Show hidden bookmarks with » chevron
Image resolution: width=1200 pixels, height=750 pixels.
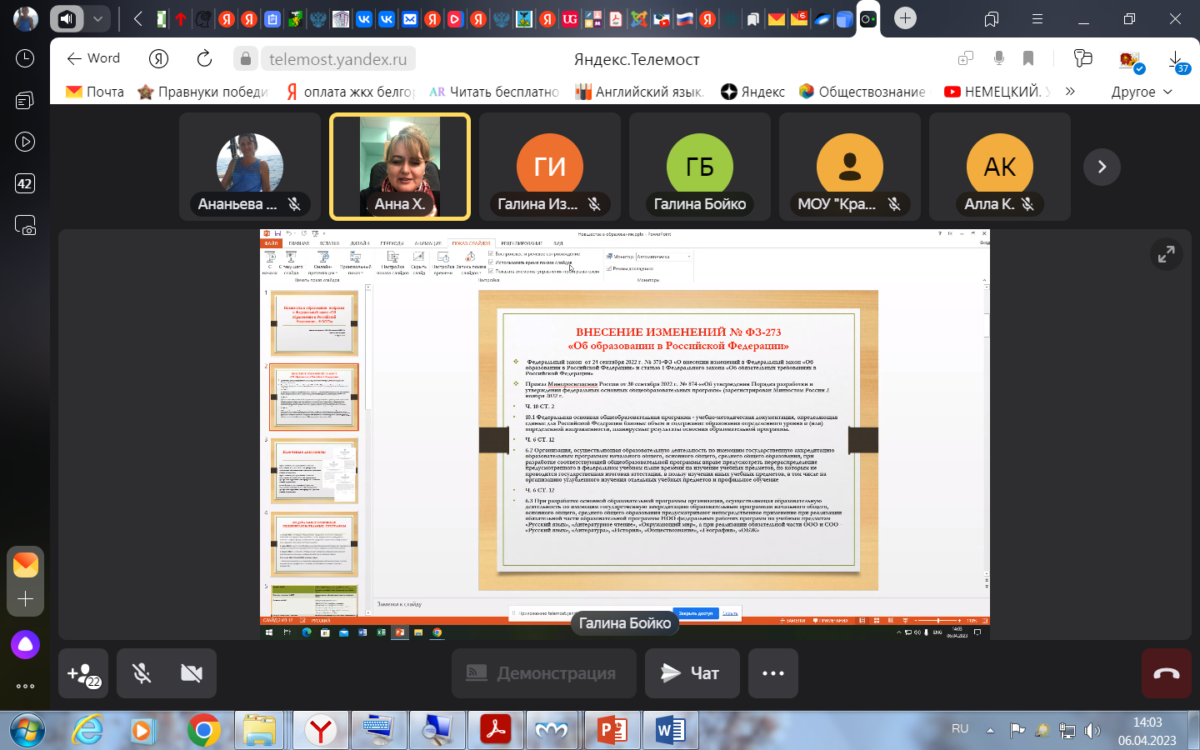(1070, 91)
